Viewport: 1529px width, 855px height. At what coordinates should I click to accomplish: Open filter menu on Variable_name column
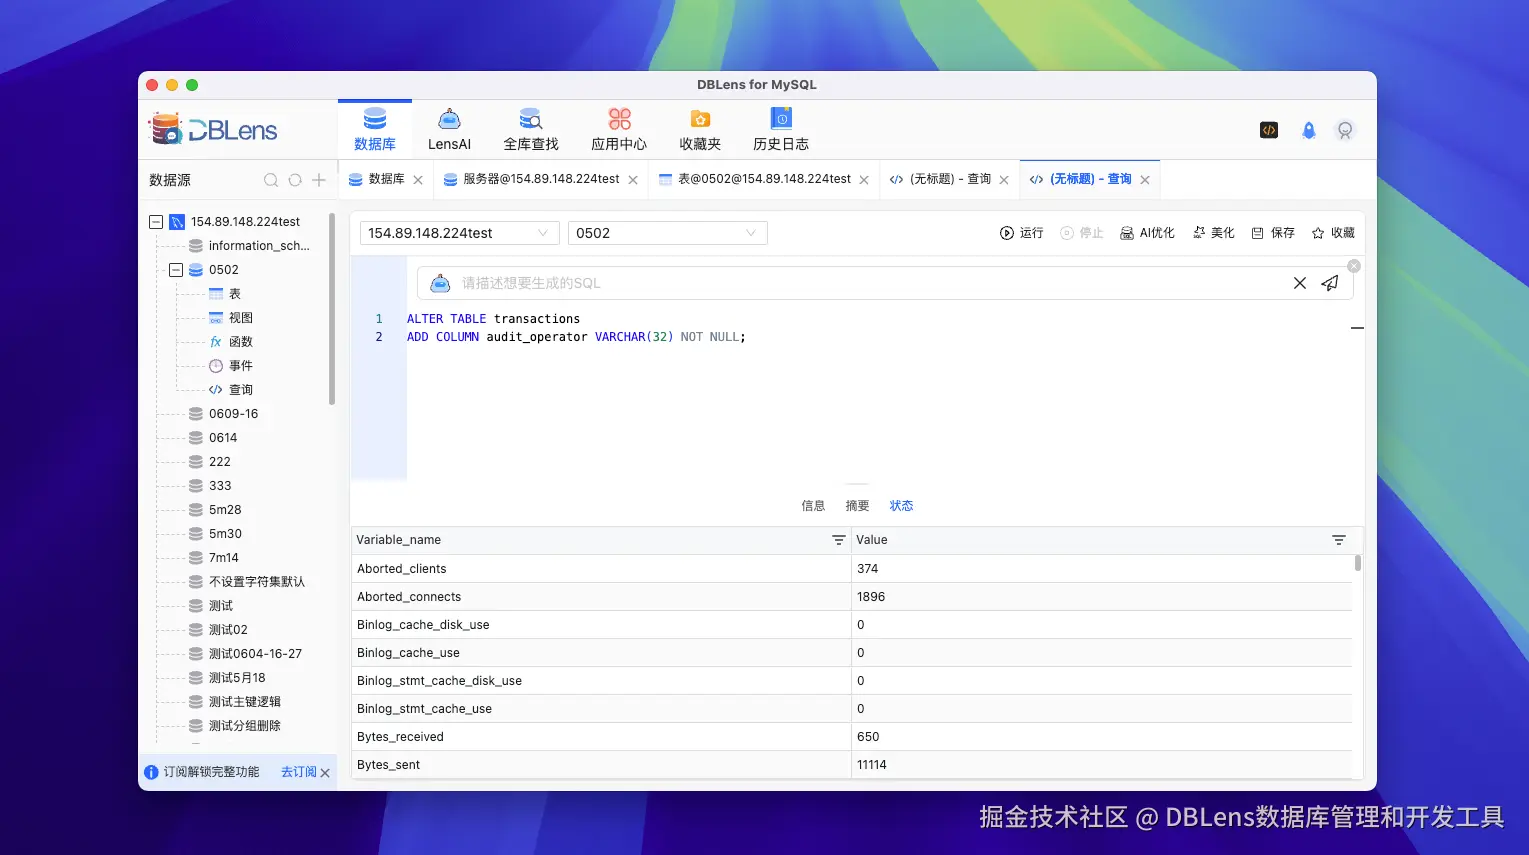[839, 540]
